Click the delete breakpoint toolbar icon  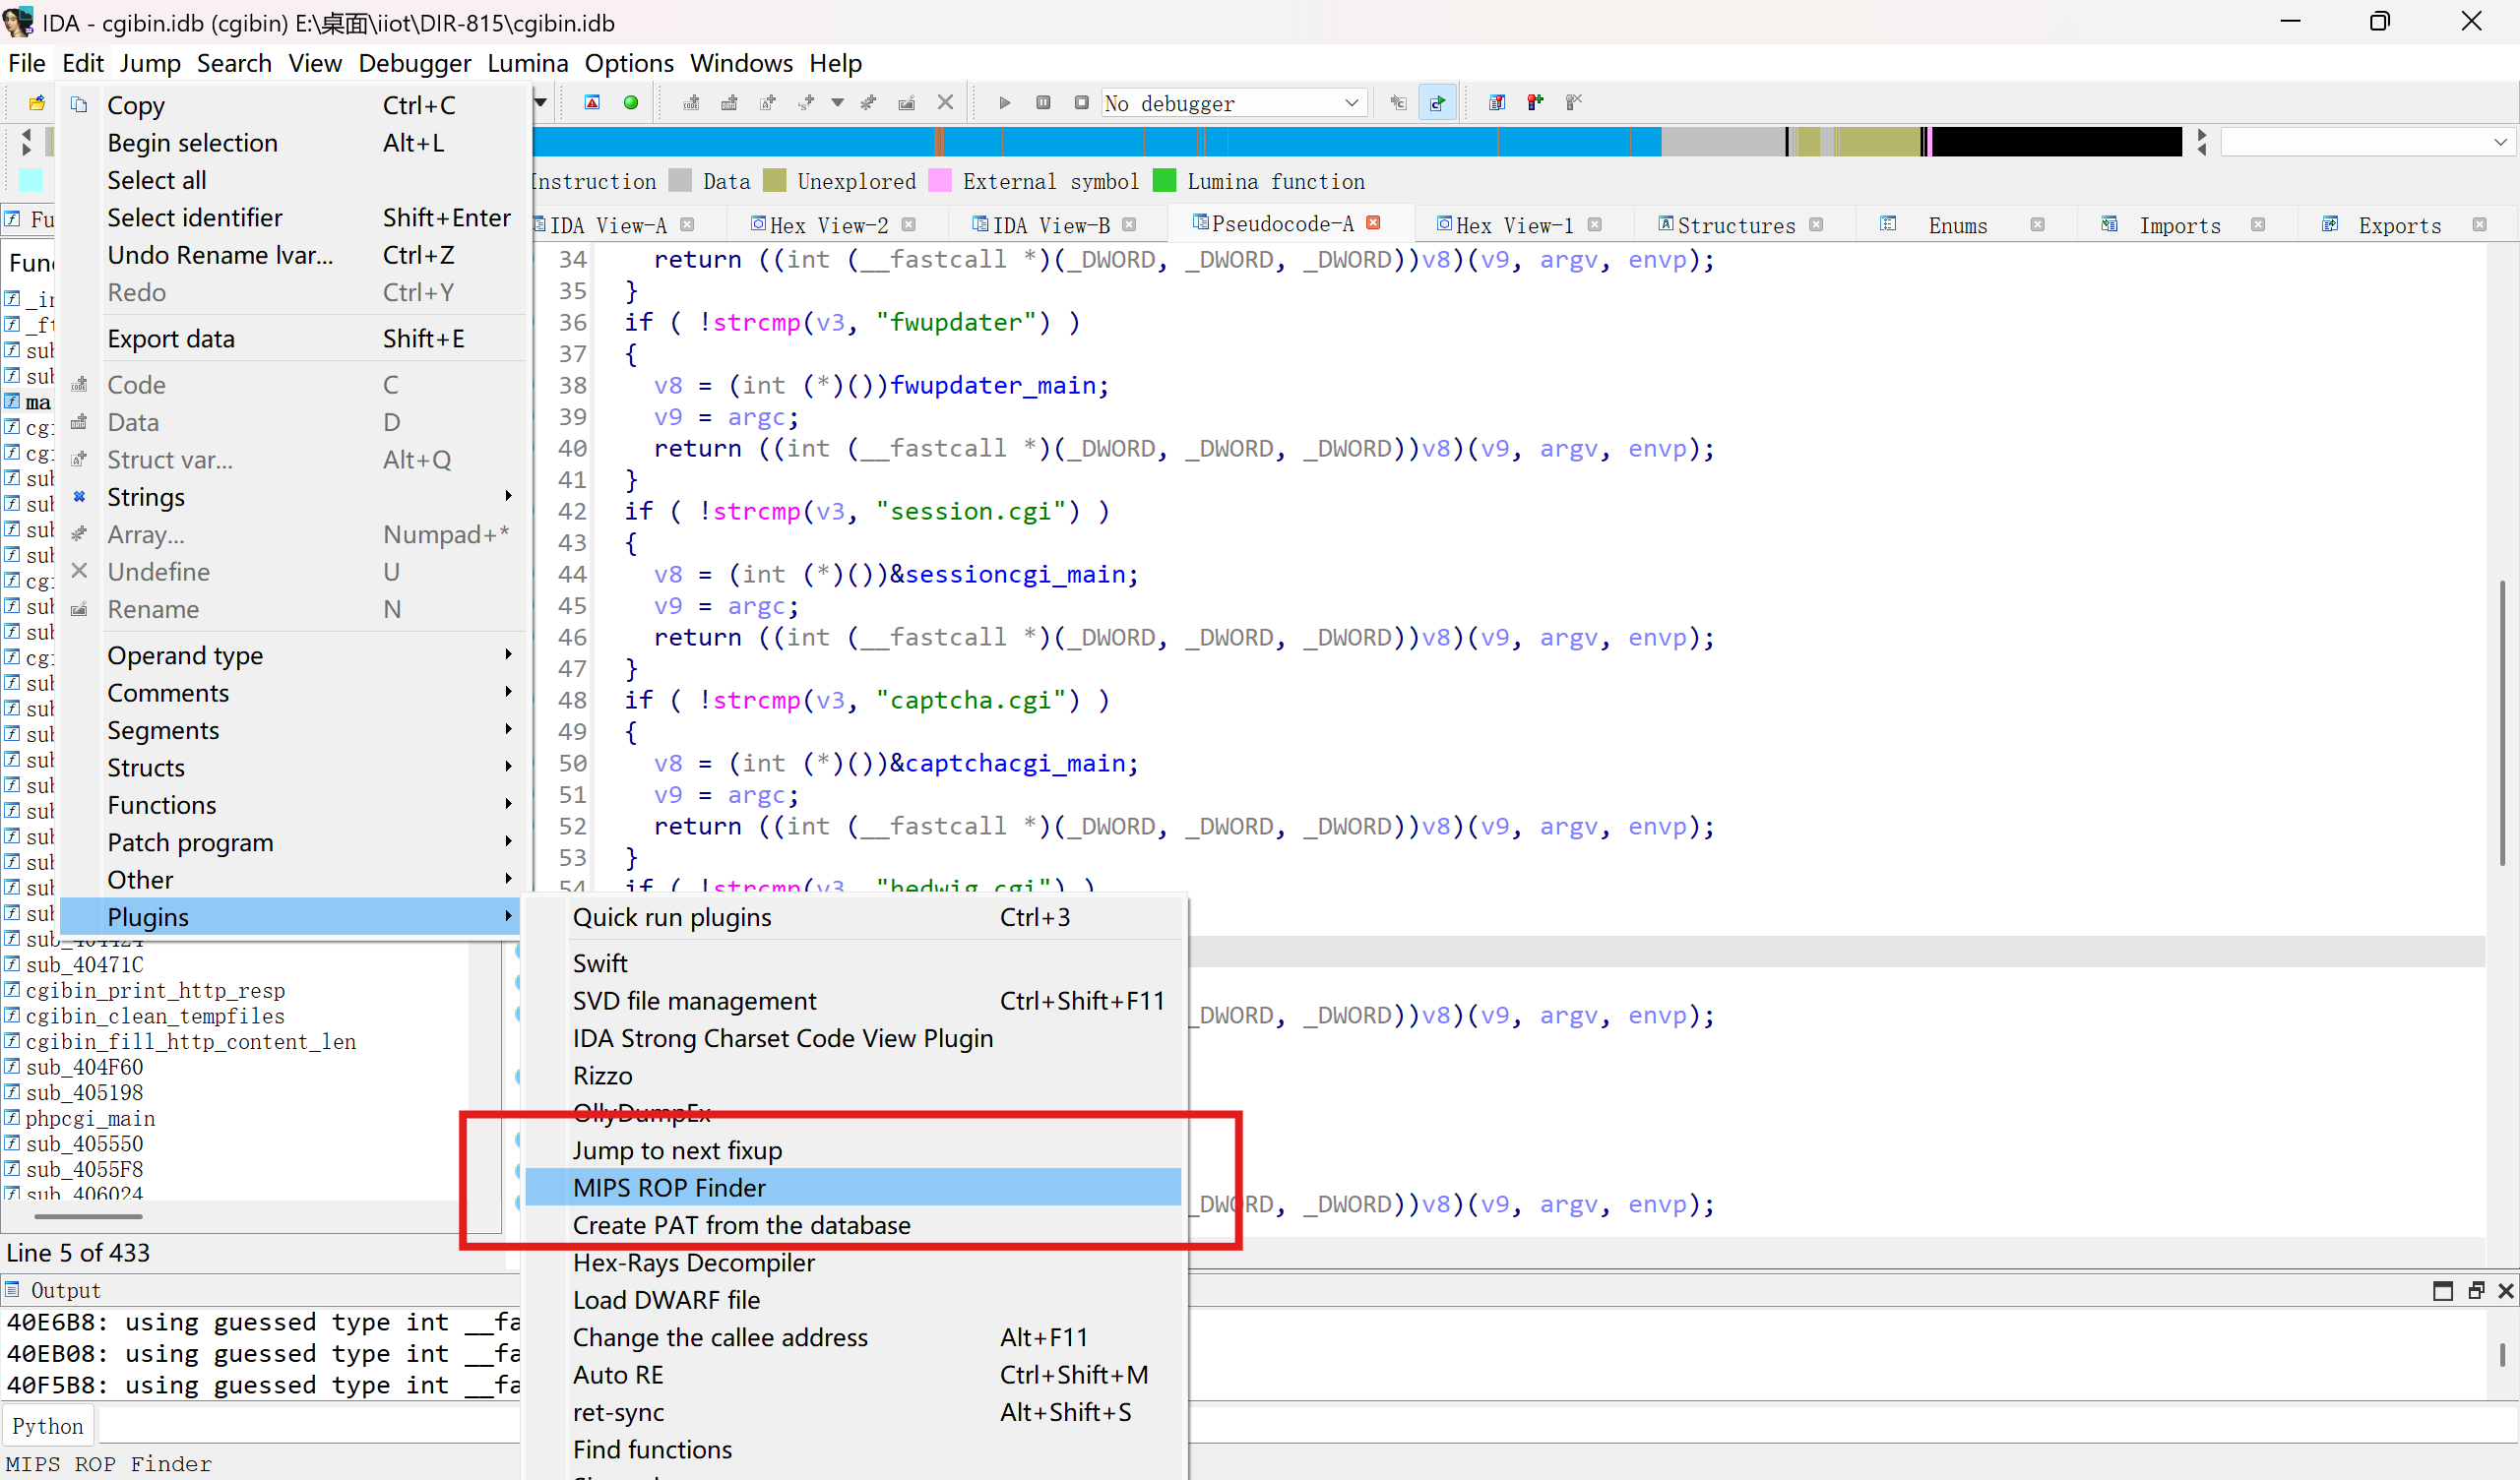(x=1574, y=103)
